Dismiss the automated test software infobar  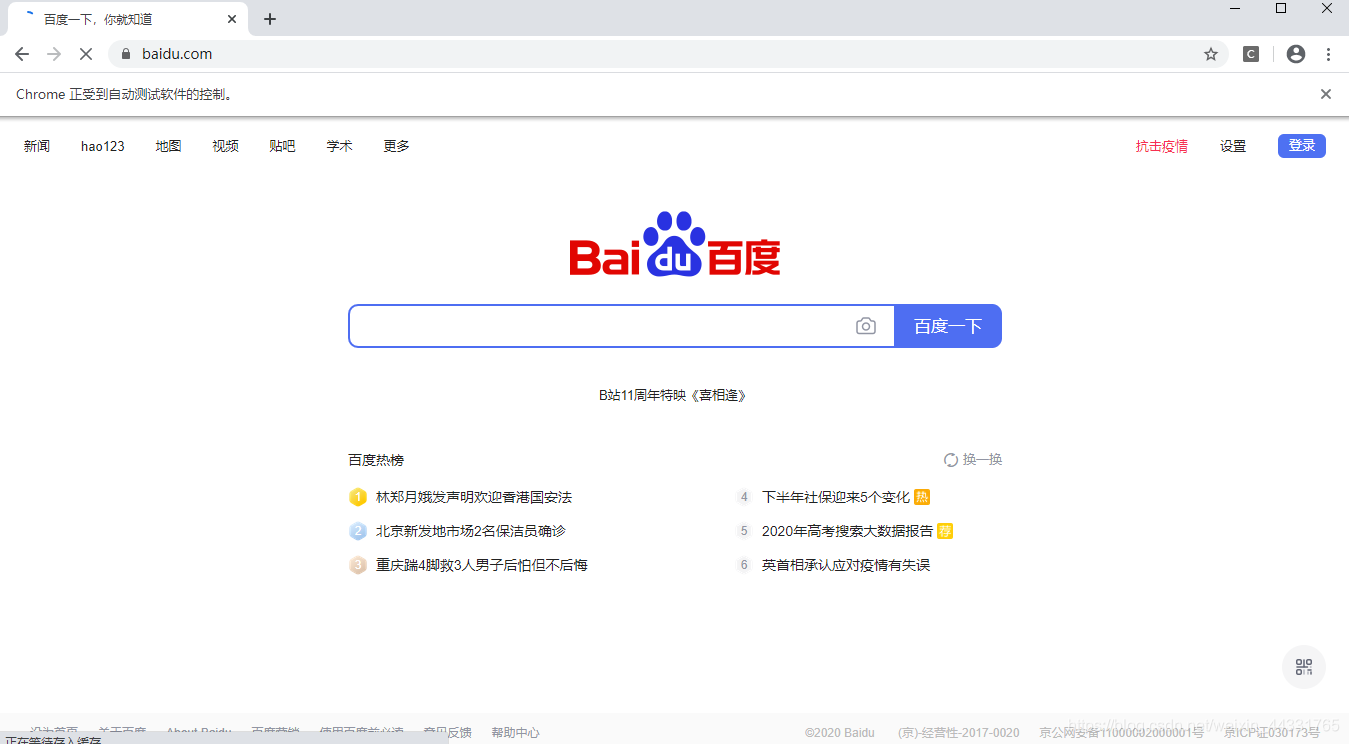[x=1326, y=94]
